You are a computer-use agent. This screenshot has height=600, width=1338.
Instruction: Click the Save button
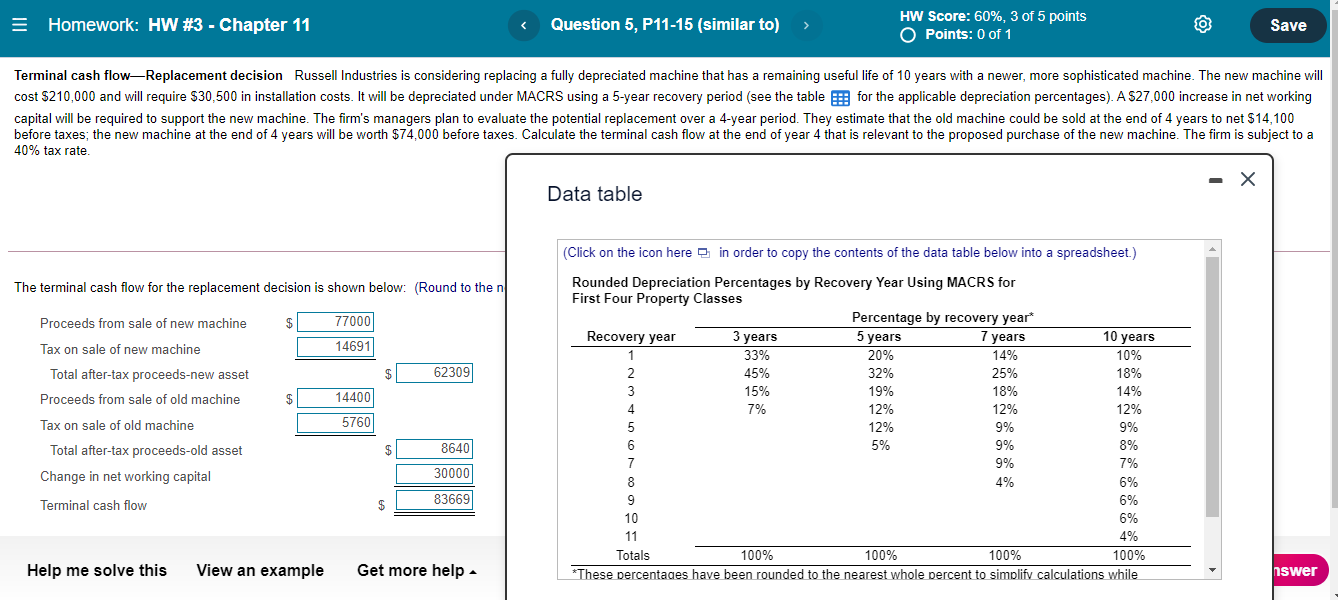coord(1288,24)
